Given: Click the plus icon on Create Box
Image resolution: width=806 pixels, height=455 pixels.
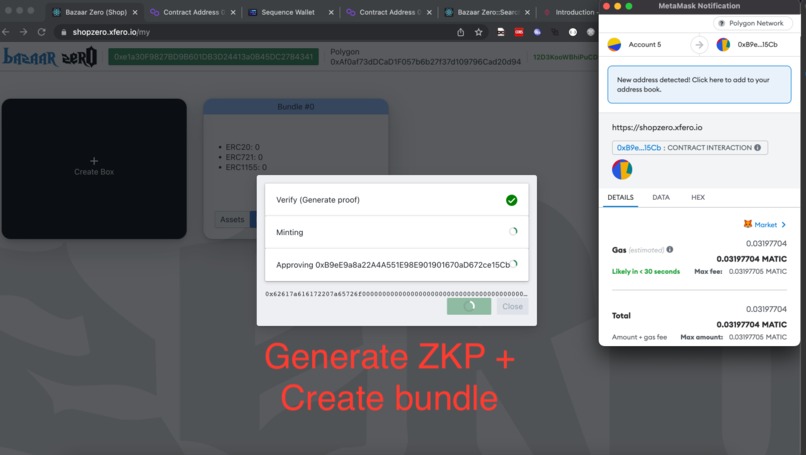Looking at the screenshot, I should [x=94, y=161].
